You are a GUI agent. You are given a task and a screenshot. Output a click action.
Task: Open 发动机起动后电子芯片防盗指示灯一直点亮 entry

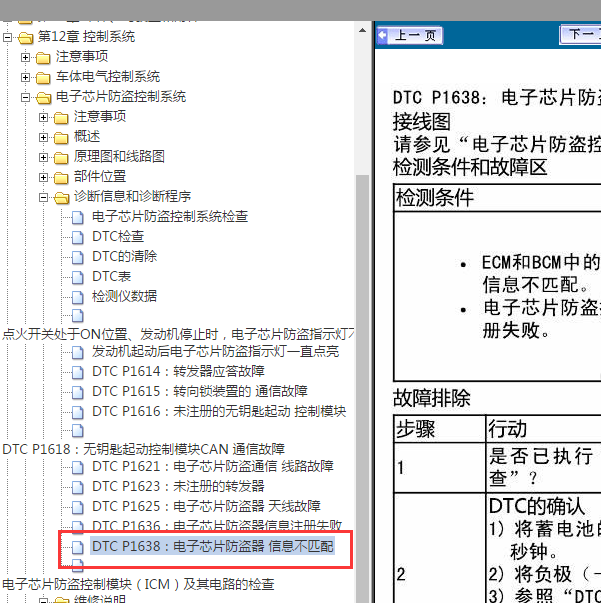[x=215, y=351]
